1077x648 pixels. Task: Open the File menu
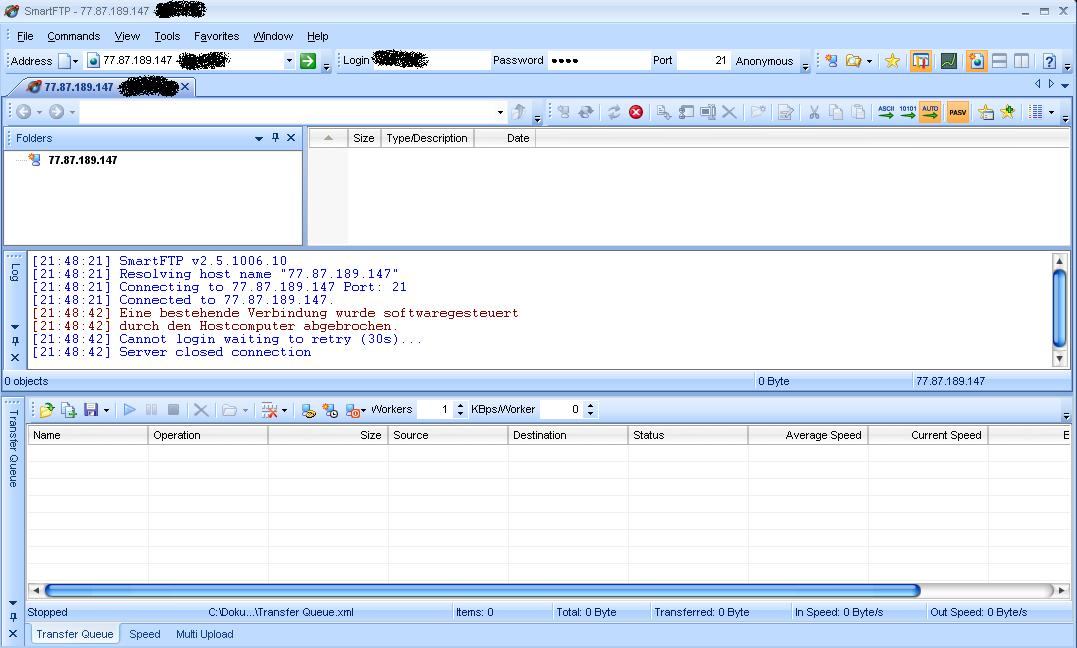25,36
